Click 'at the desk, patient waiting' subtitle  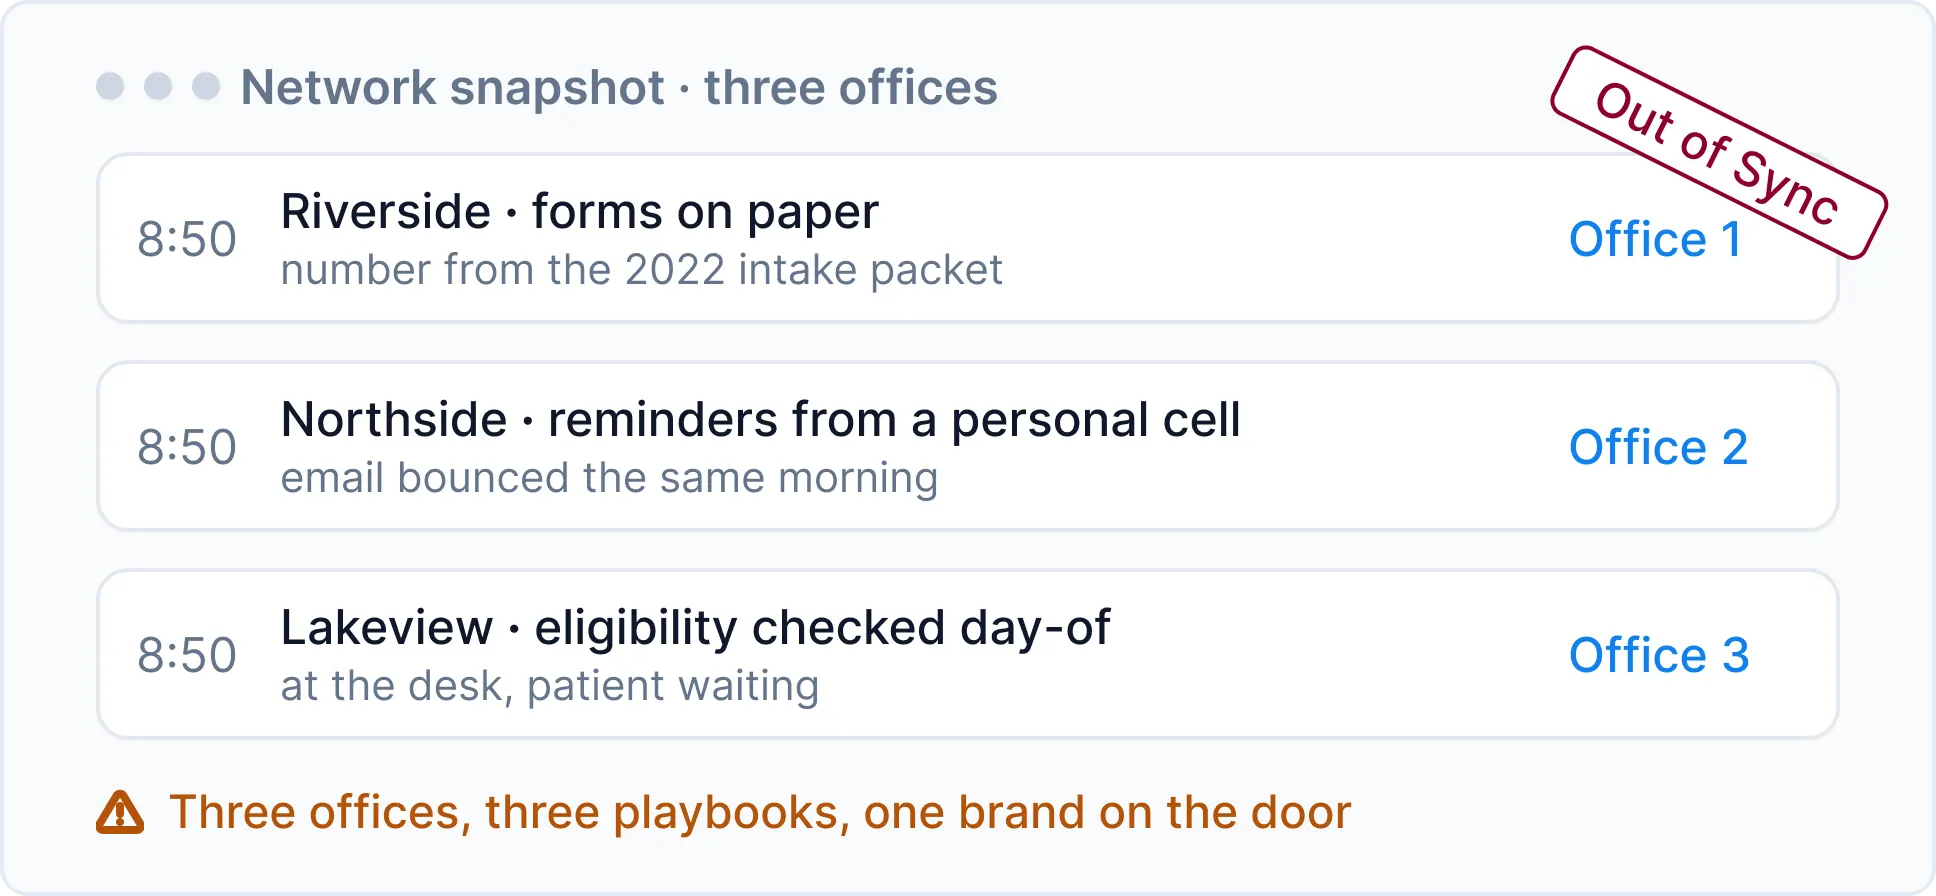point(550,687)
